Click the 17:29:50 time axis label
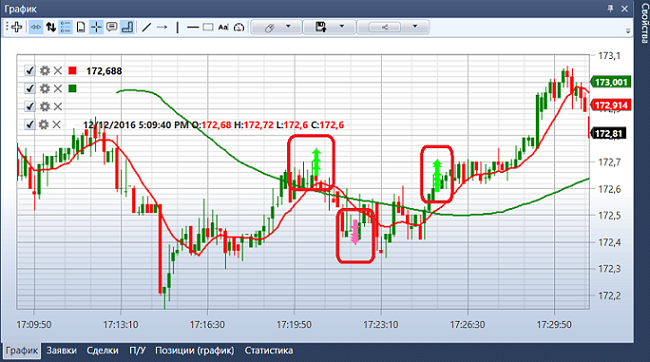 pos(554,325)
